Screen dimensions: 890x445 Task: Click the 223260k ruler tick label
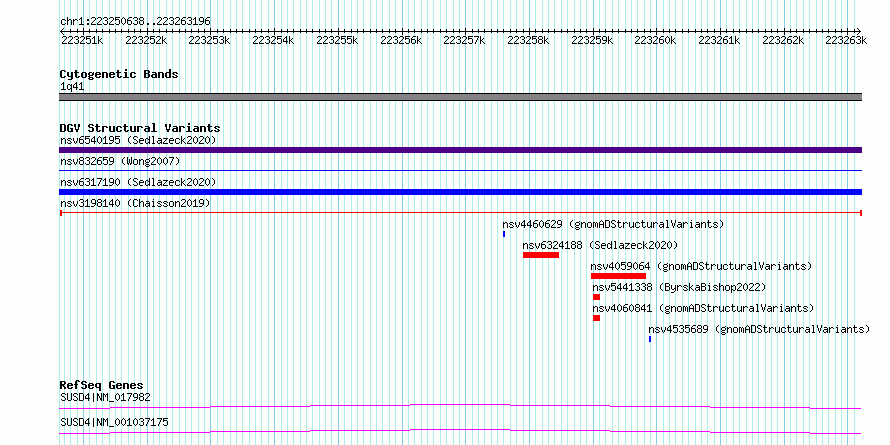click(656, 40)
